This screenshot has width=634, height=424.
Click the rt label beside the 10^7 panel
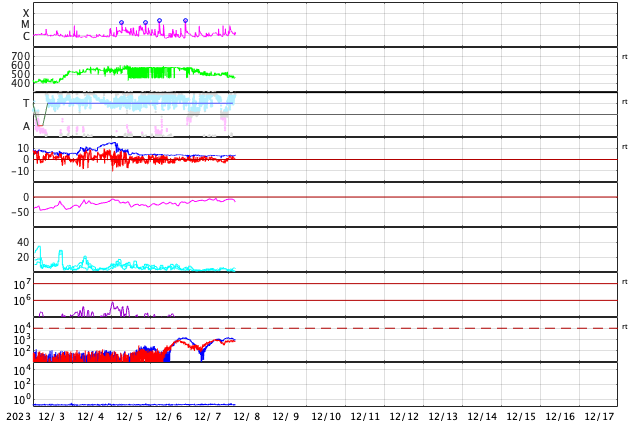pyautogui.click(x=625, y=282)
